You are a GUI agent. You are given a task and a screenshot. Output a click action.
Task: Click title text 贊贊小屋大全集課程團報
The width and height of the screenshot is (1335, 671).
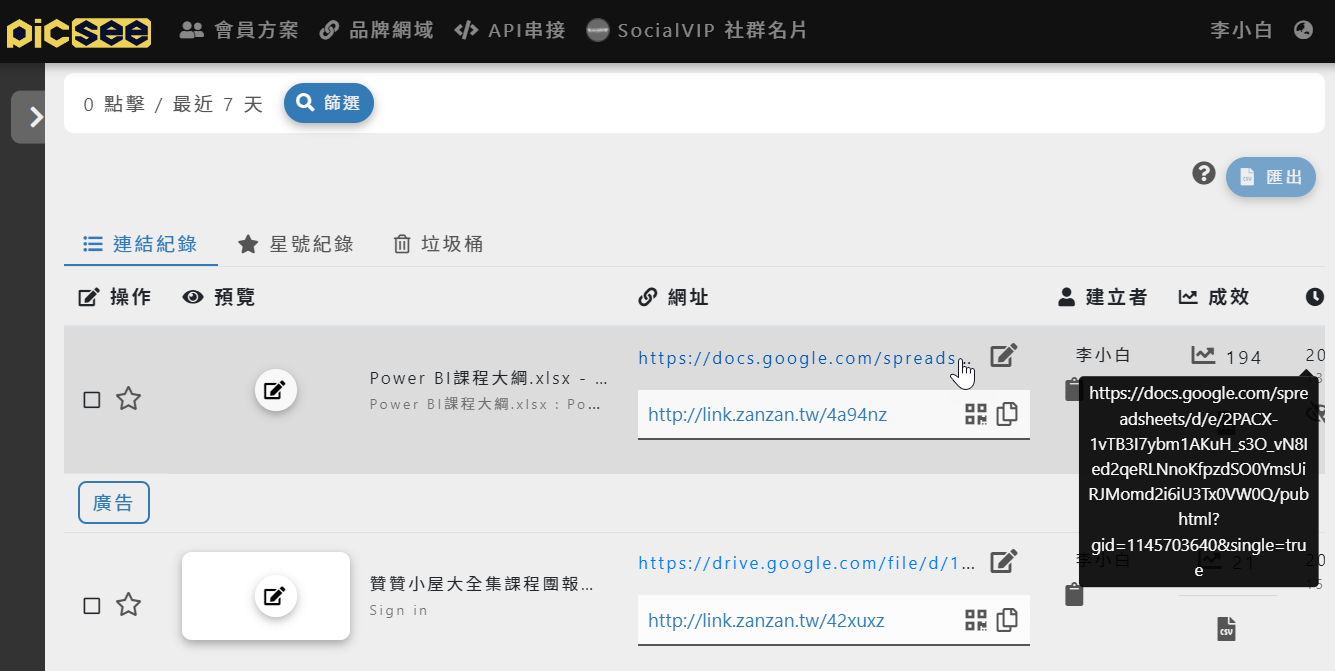[482, 585]
